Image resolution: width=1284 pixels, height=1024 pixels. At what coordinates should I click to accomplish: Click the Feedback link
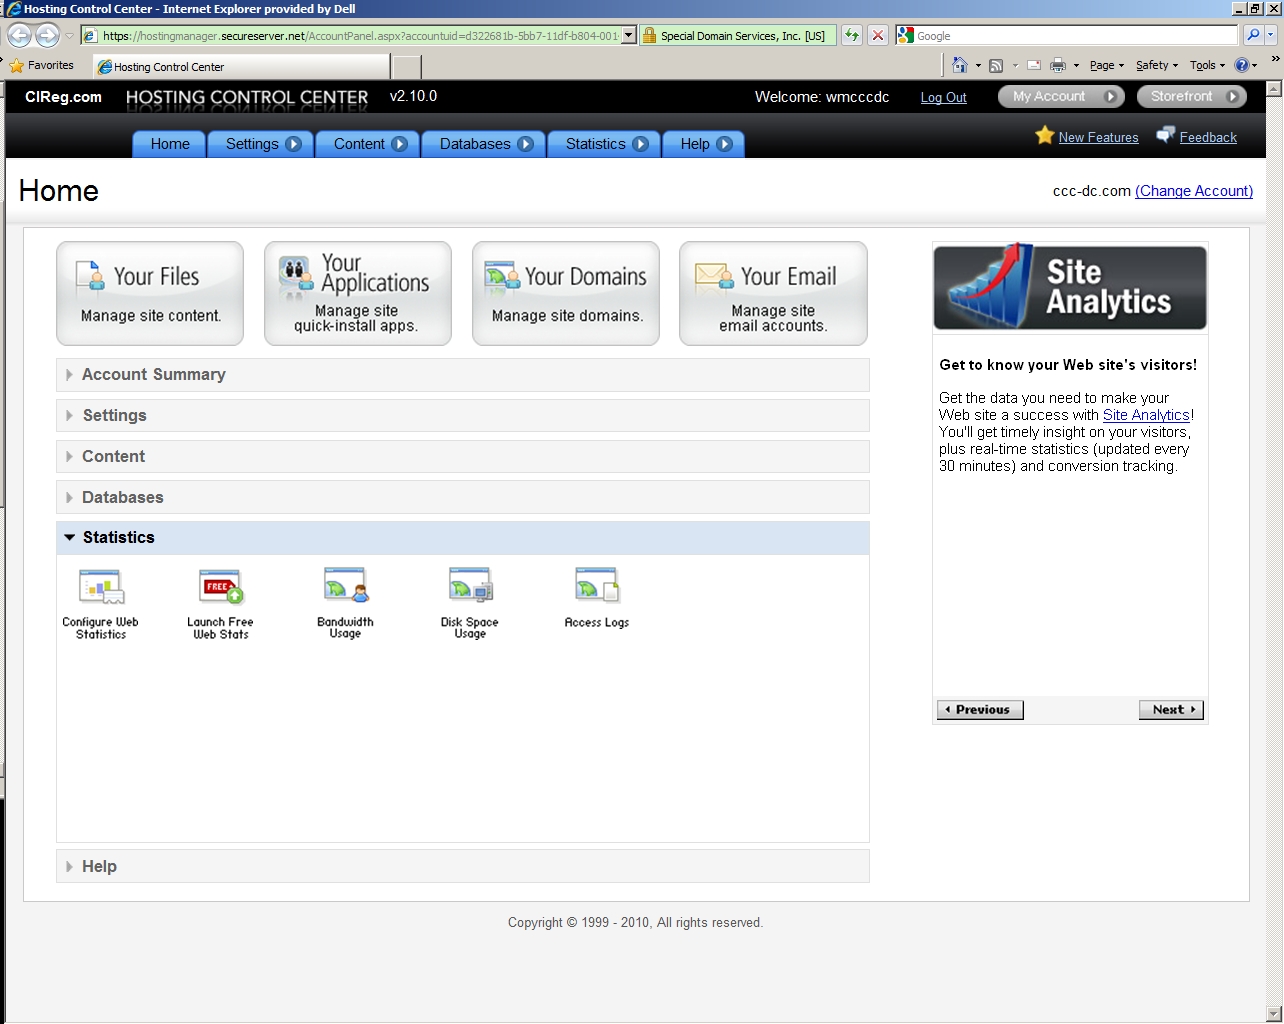click(1208, 137)
